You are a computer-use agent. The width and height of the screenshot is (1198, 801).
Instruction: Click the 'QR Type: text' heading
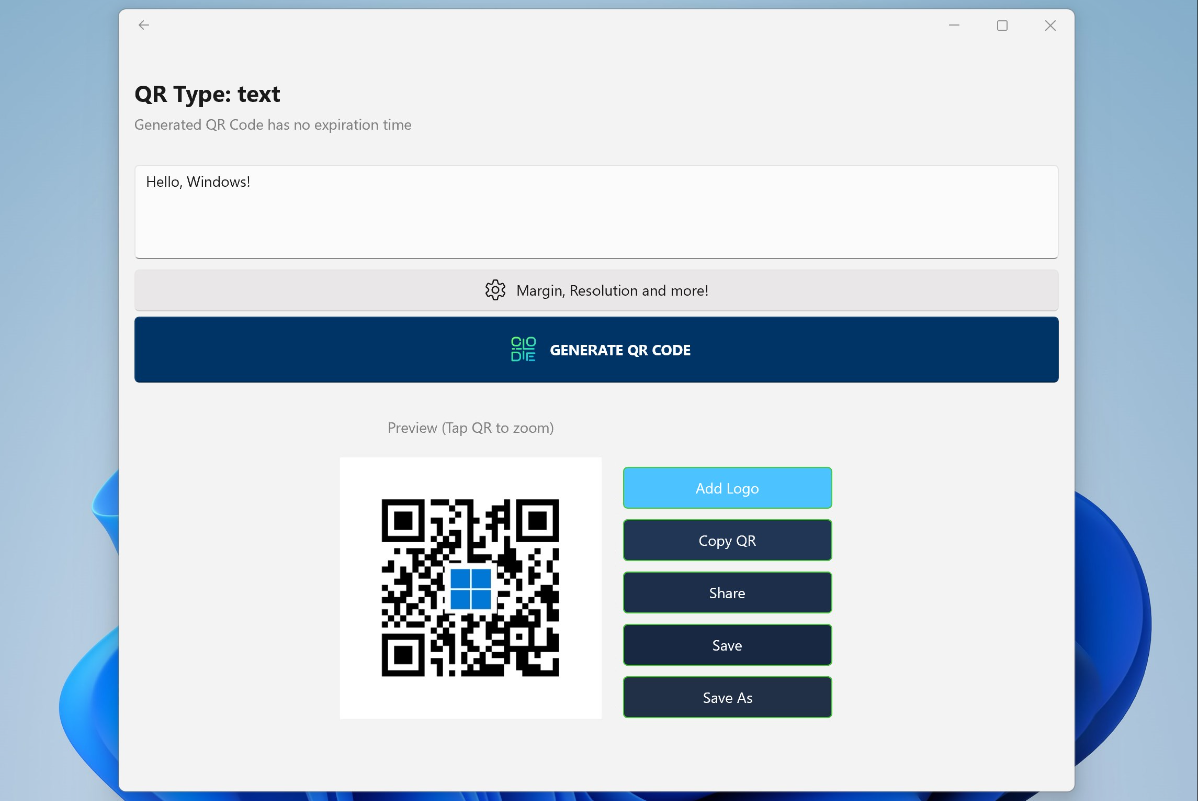click(208, 94)
